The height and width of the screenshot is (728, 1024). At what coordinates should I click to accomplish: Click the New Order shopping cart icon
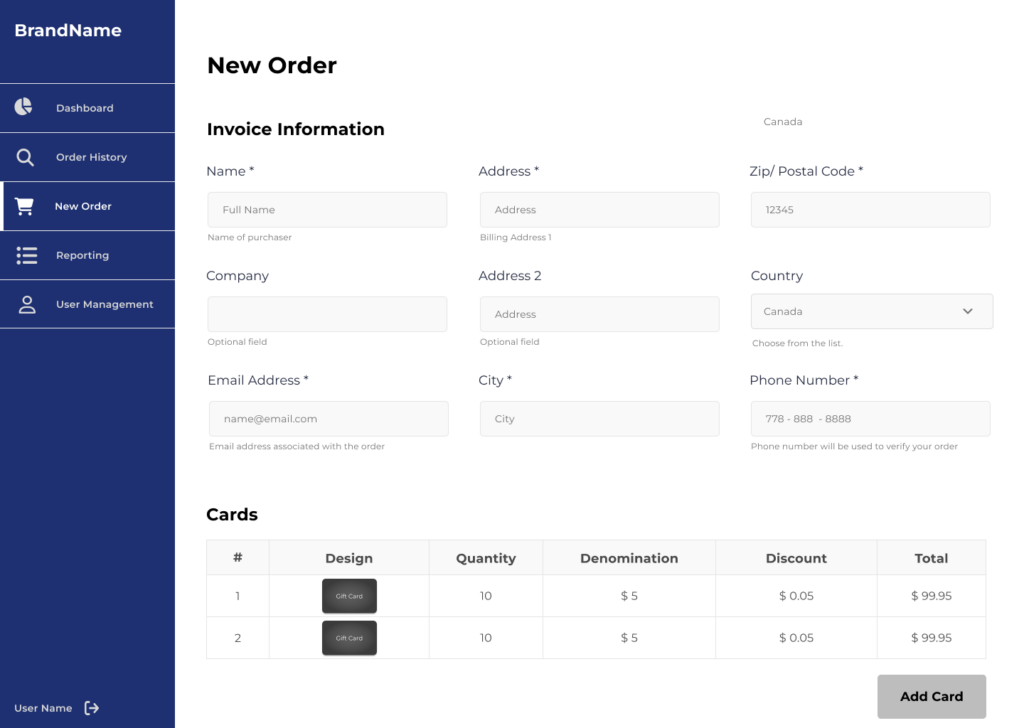(25, 206)
